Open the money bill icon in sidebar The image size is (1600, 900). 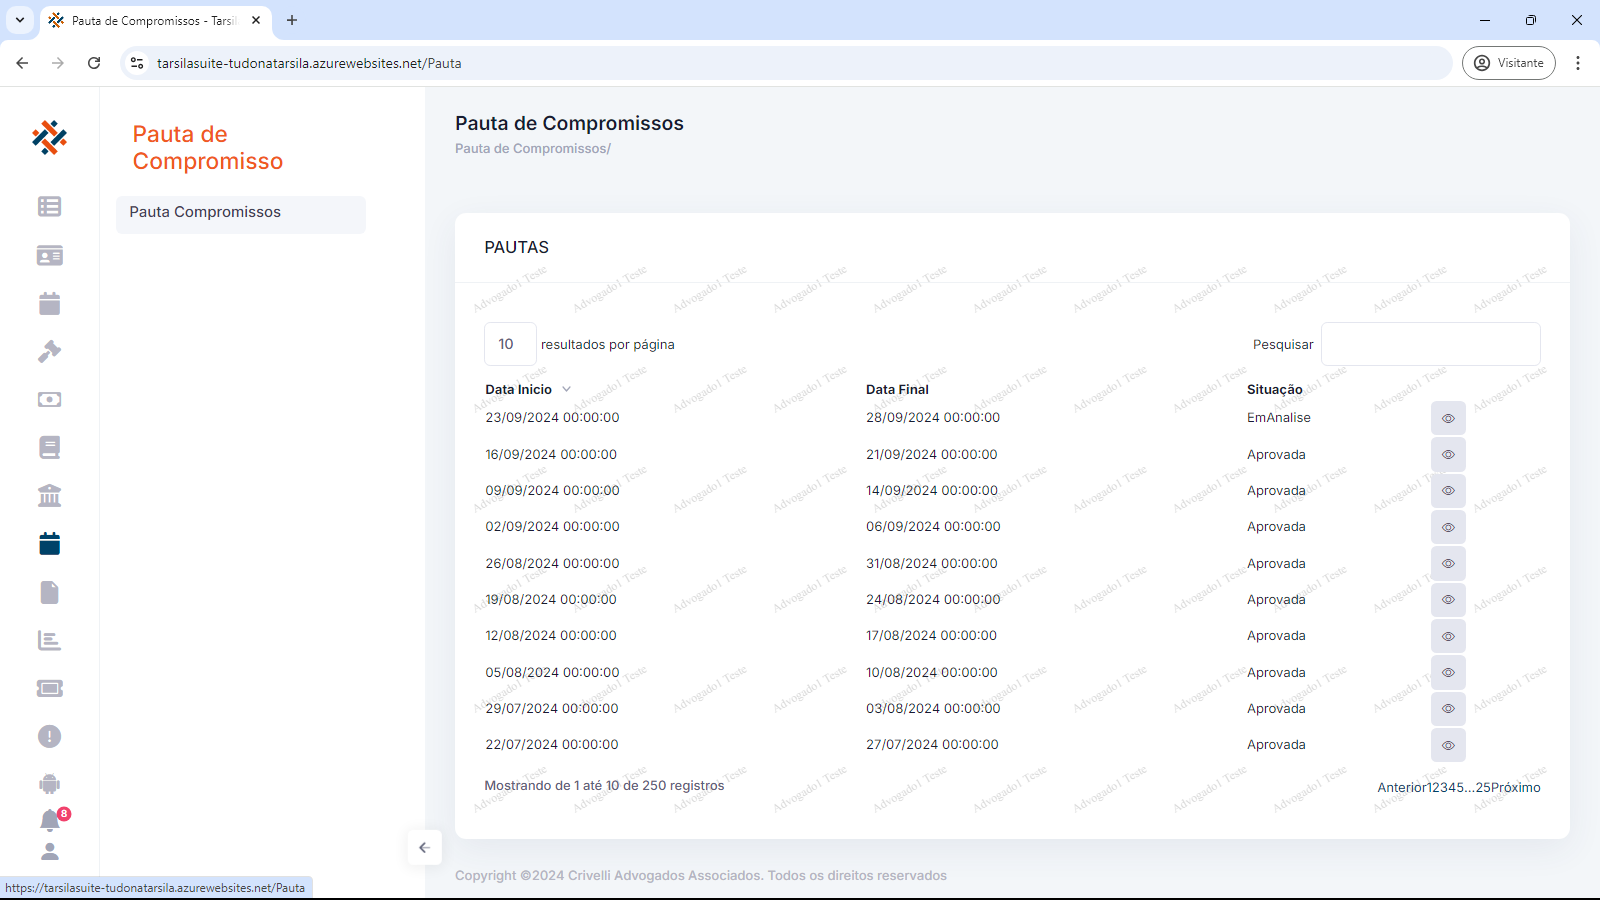(49, 399)
